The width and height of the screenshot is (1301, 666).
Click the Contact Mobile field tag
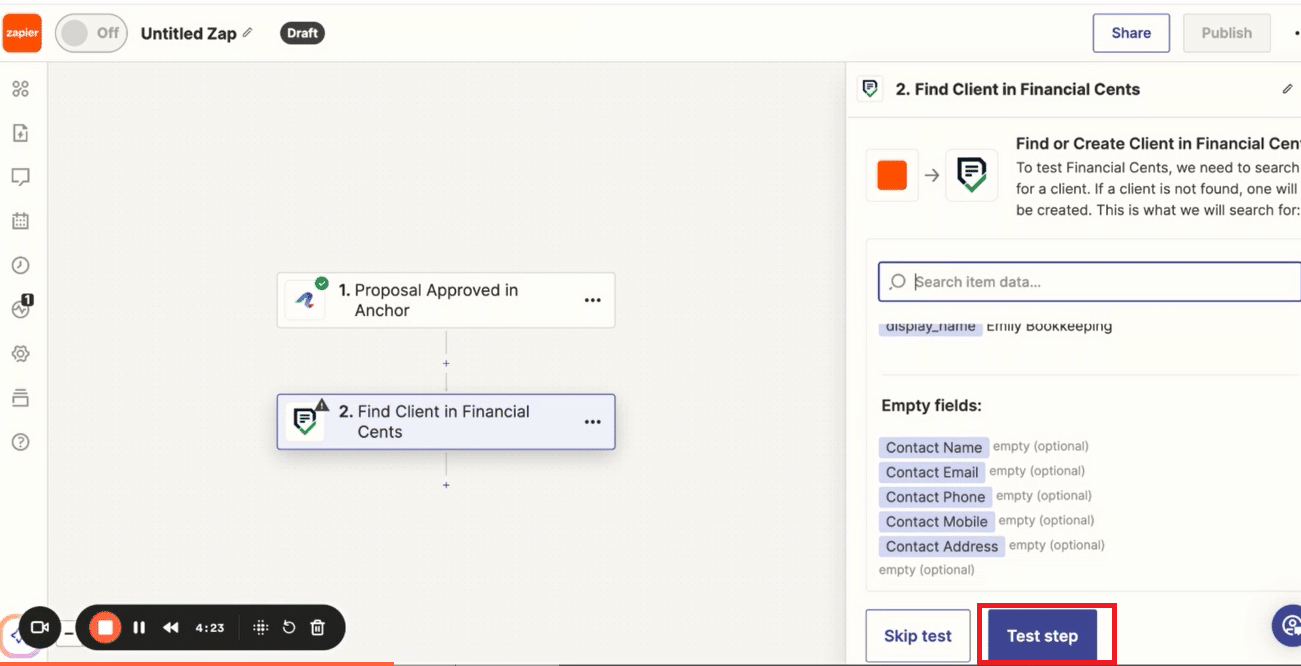936,521
